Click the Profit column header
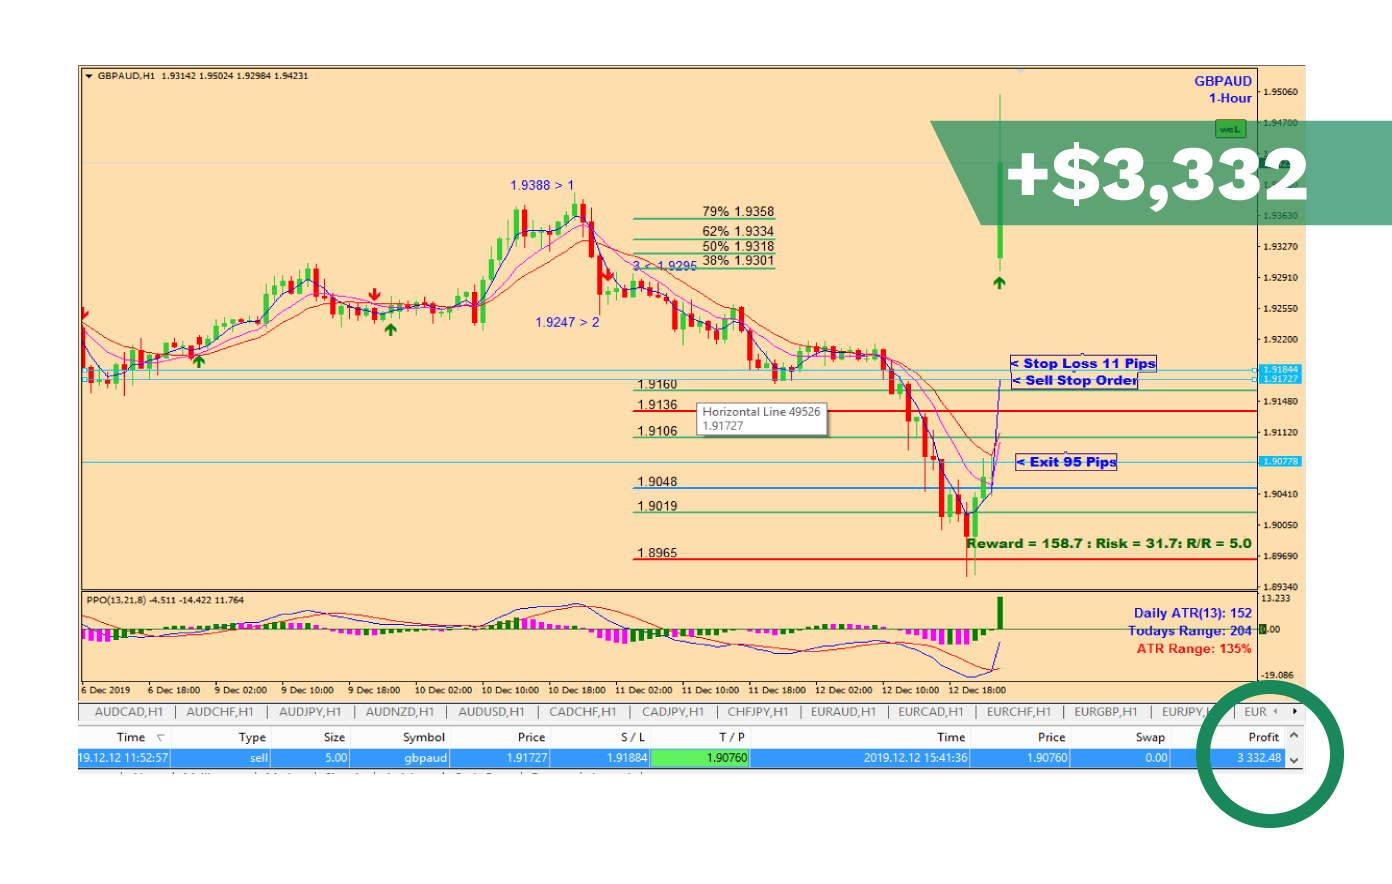The height and width of the screenshot is (884, 1392). [1264, 737]
